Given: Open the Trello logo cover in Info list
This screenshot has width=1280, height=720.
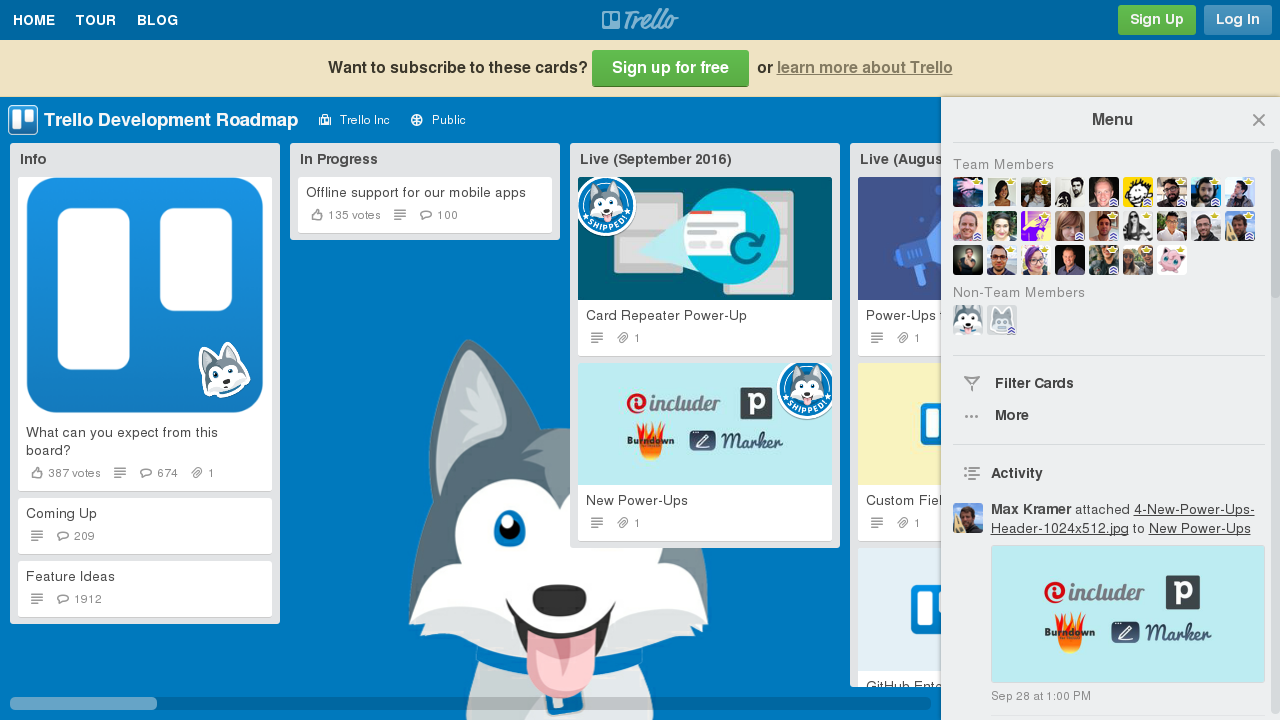Looking at the screenshot, I should [x=145, y=295].
